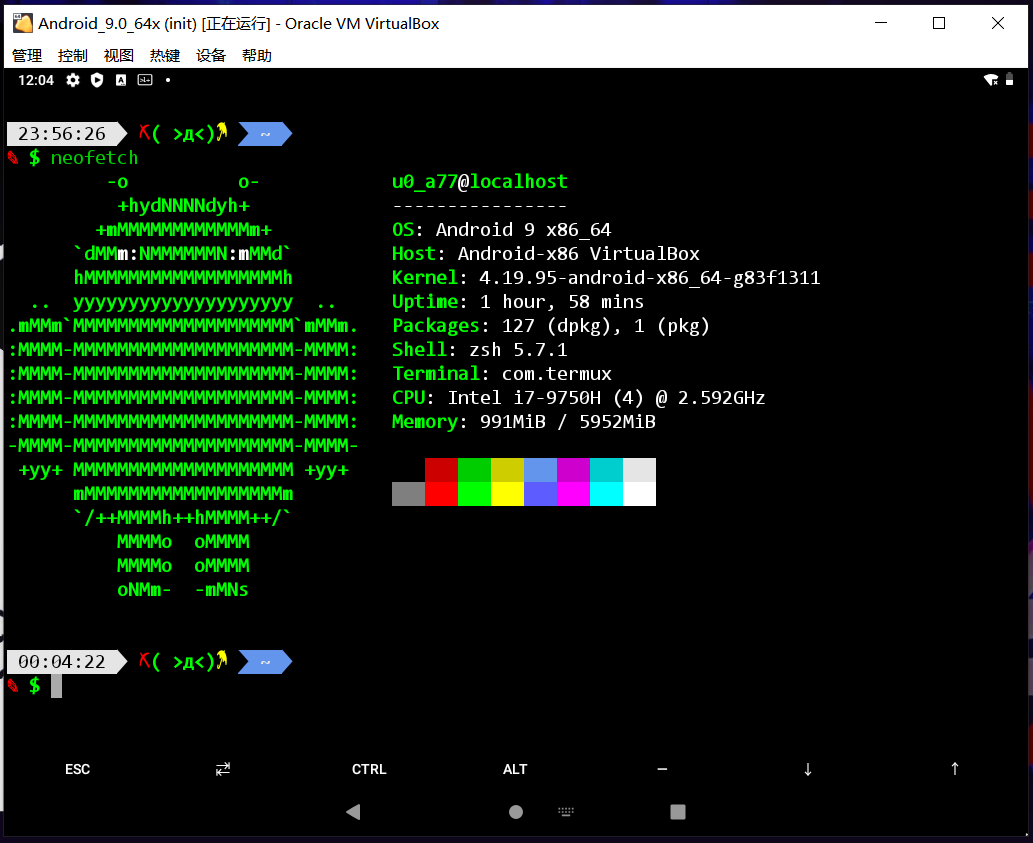Open the 管理 menu
Image resolution: width=1033 pixels, height=843 pixels.
(x=27, y=55)
